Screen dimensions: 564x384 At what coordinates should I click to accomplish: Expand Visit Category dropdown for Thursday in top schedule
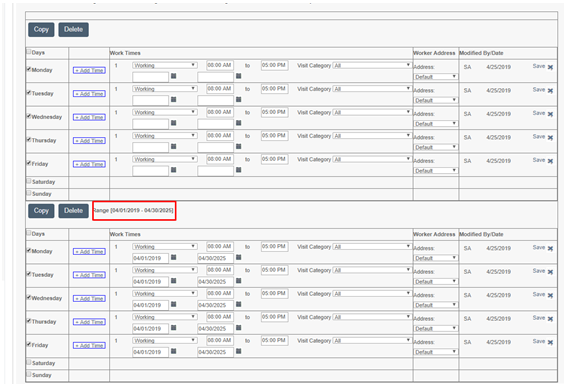tap(372, 136)
